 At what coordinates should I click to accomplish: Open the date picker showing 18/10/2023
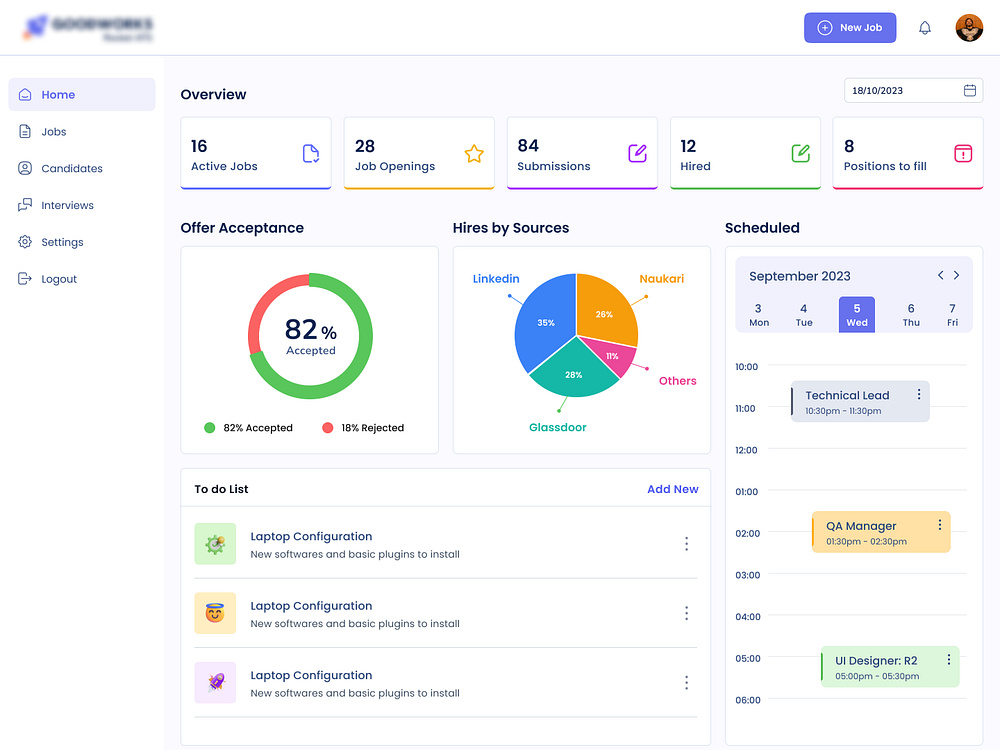[912, 90]
